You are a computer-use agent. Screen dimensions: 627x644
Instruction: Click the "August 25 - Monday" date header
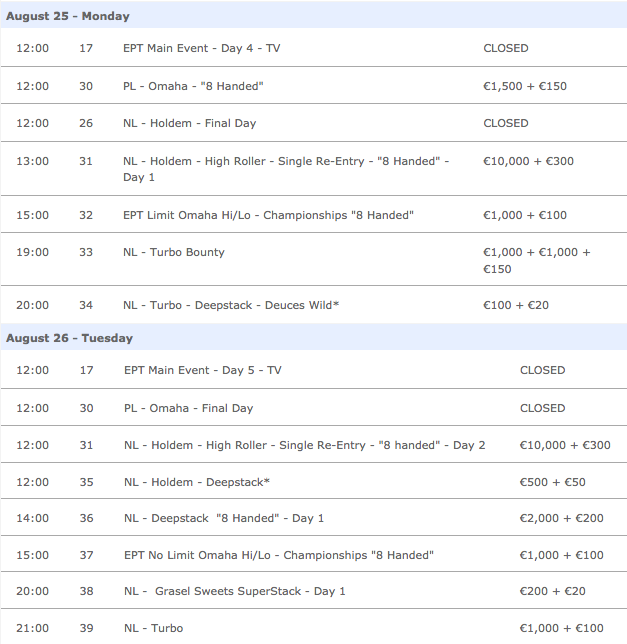[68, 16]
